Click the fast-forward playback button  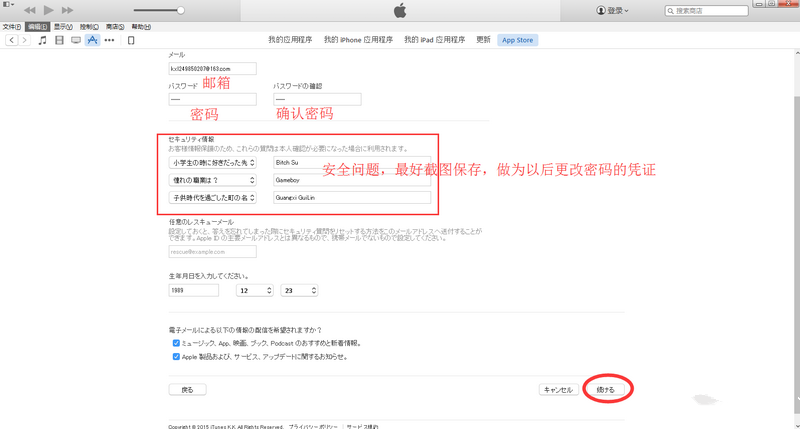coord(67,10)
